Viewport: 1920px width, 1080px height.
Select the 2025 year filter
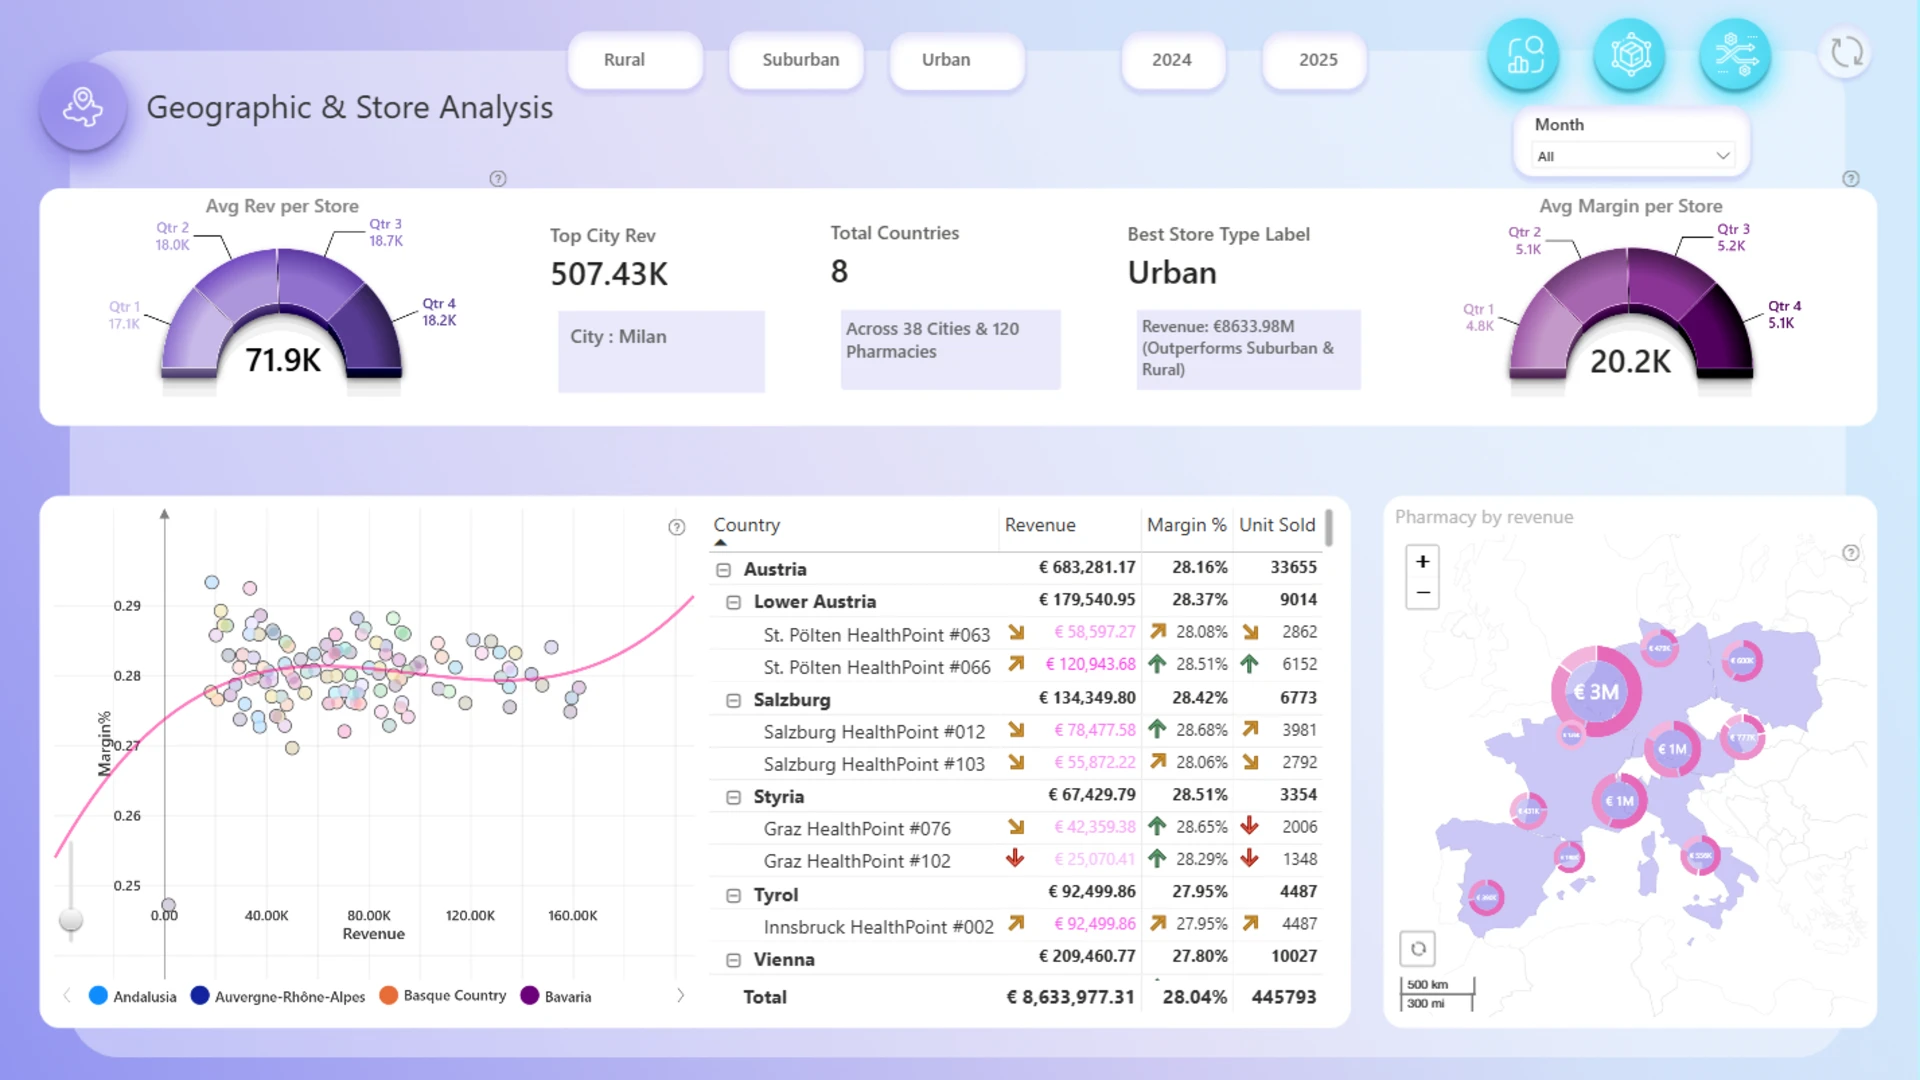pos(1315,60)
